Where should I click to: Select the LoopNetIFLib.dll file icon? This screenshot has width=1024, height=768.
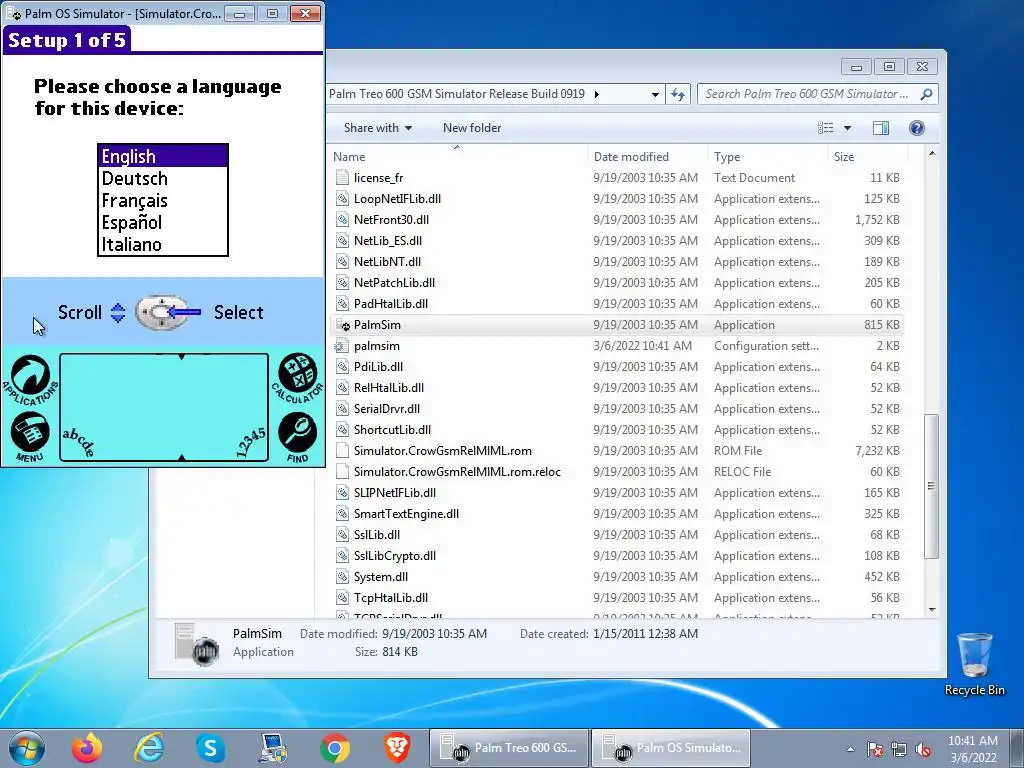[x=342, y=199]
